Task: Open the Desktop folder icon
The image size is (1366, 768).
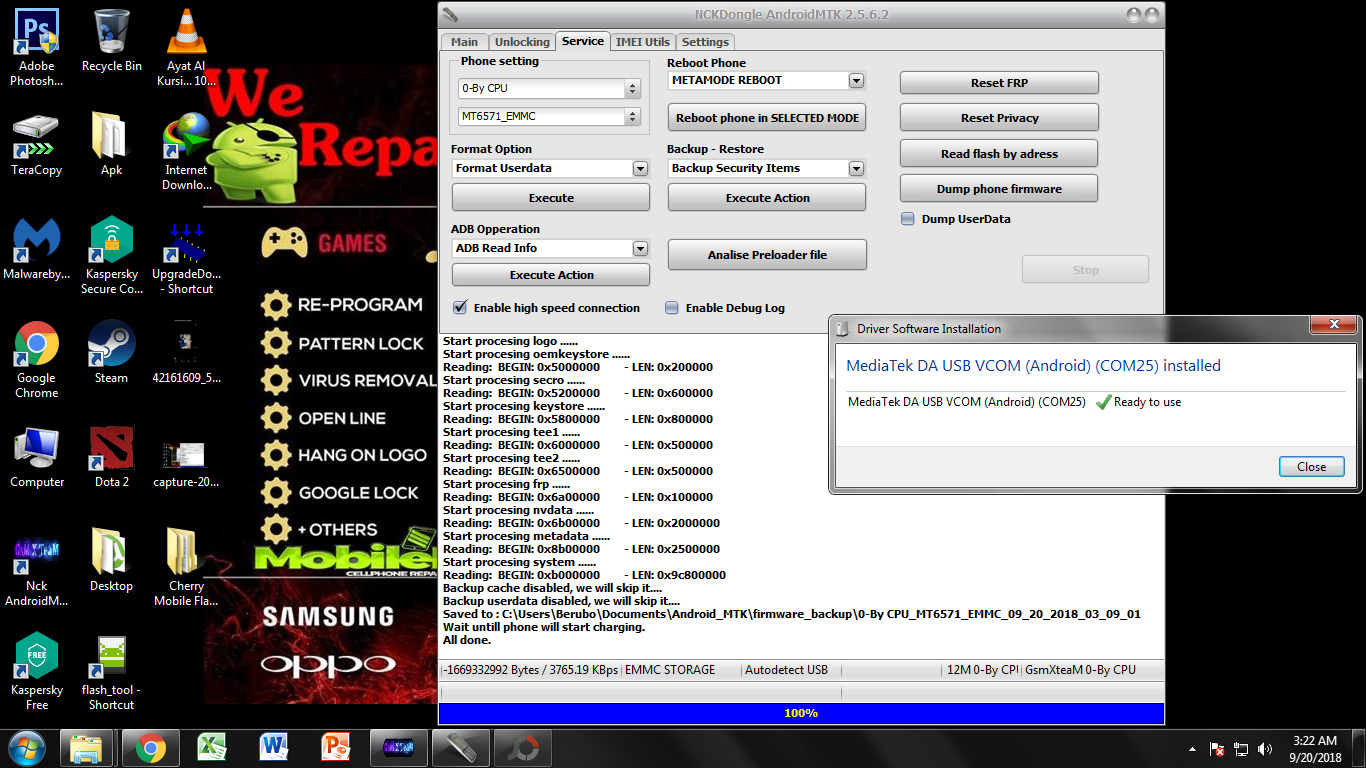Action: point(111,560)
